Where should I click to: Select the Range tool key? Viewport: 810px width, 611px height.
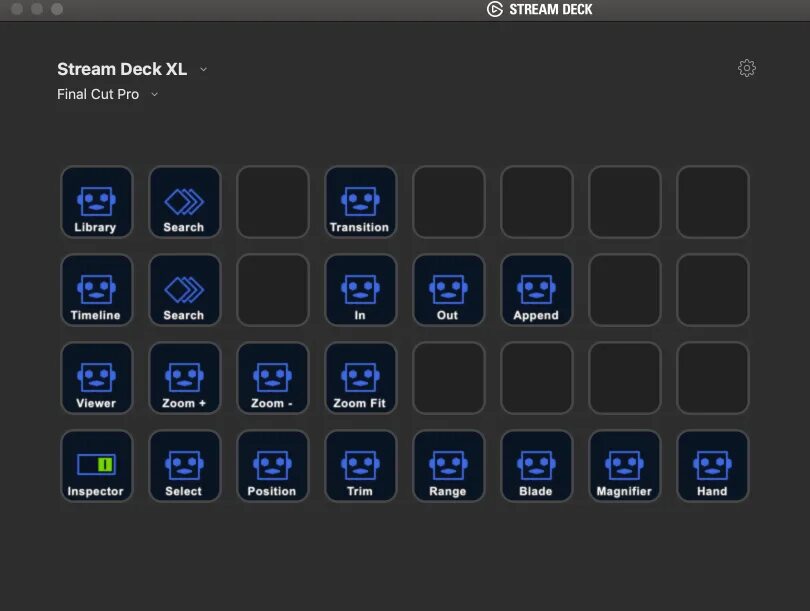coord(448,466)
